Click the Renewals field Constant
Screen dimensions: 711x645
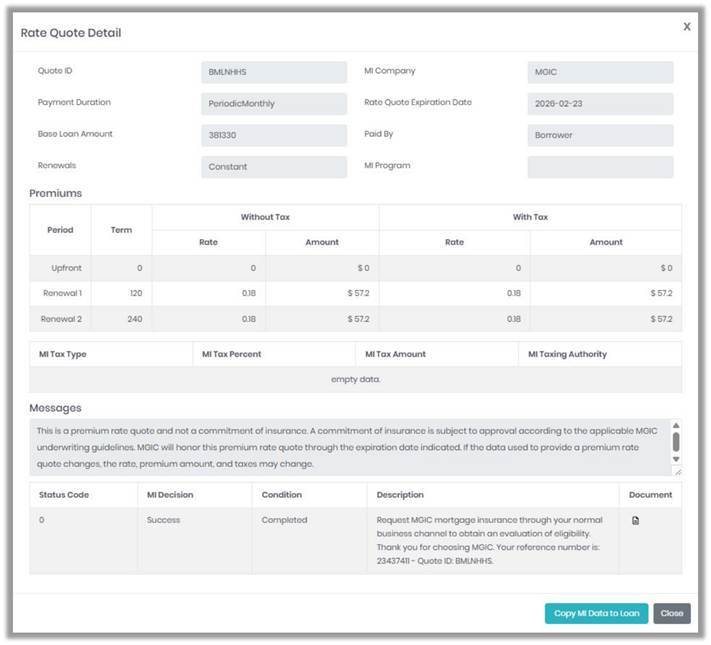click(274, 167)
